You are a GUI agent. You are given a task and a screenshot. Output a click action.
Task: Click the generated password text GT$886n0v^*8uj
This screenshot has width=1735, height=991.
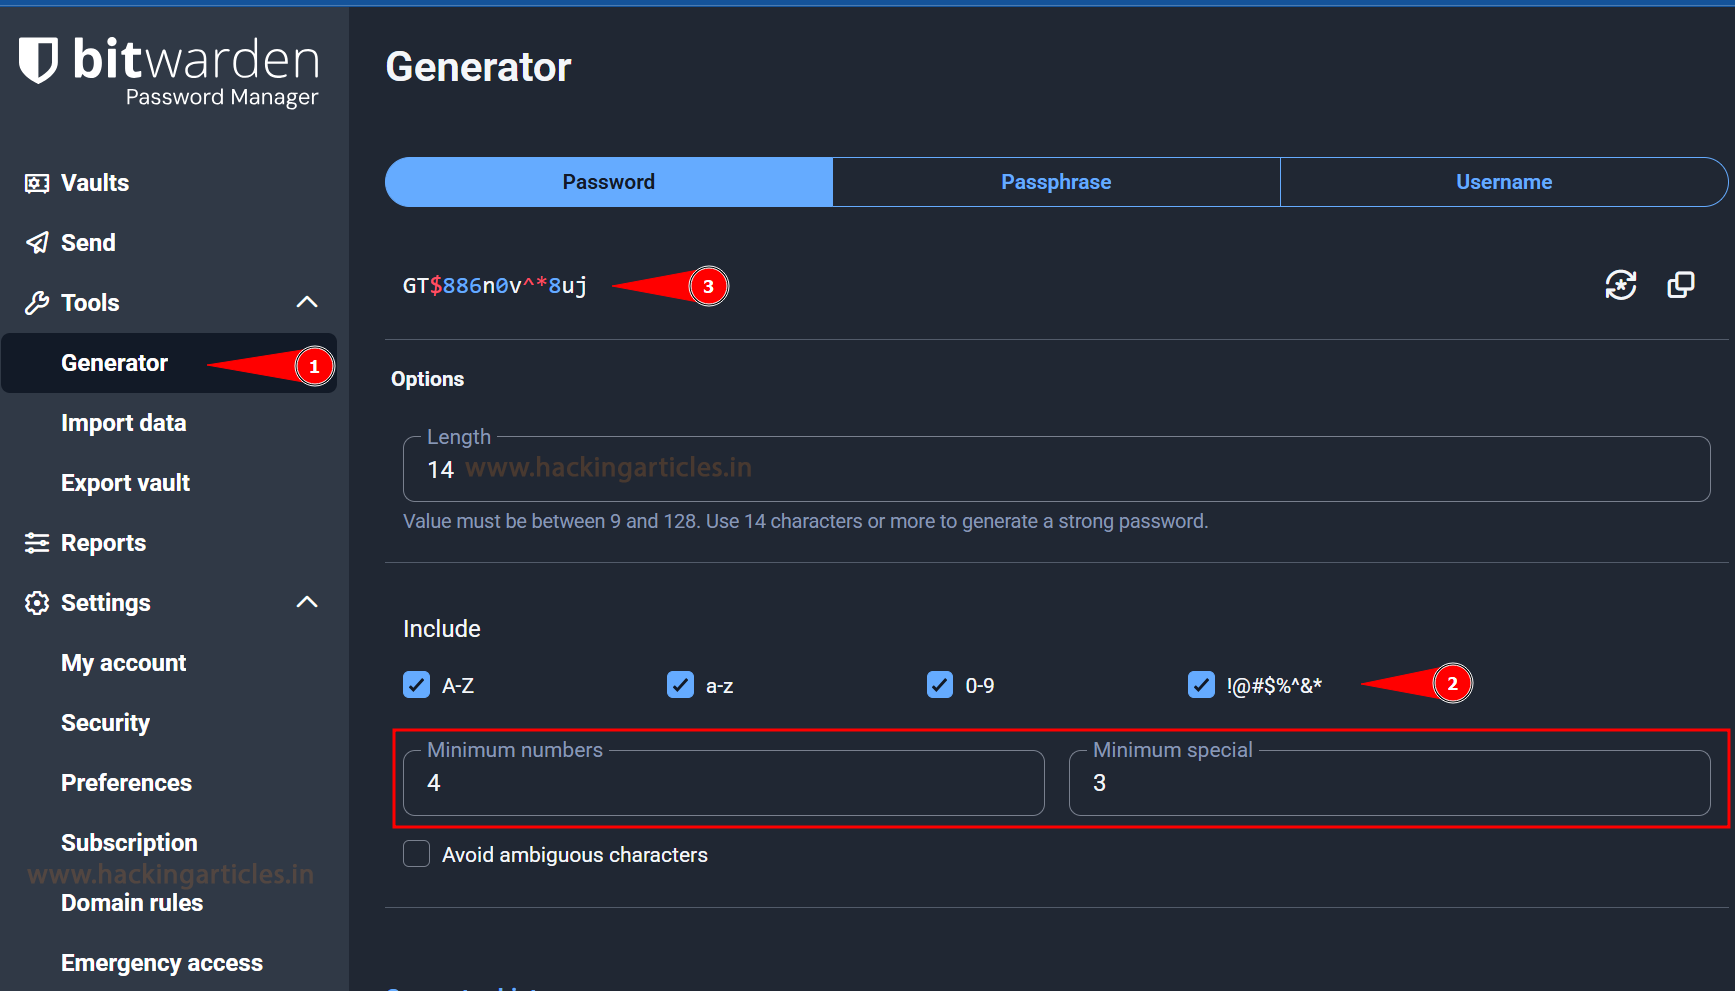click(x=495, y=286)
